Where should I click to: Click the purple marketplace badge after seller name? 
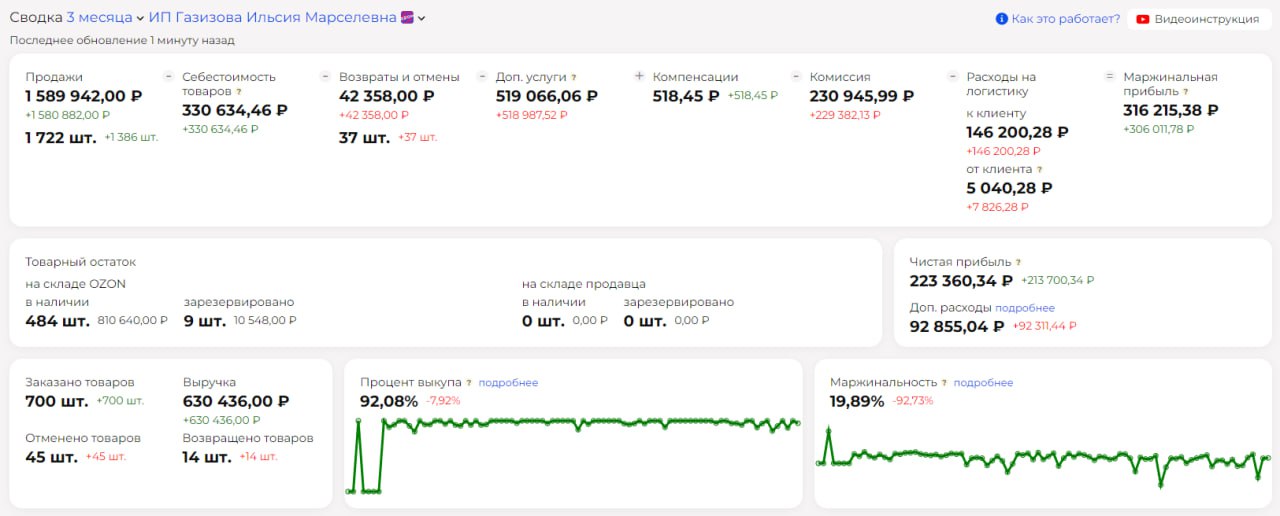click(x=407, y=18)
